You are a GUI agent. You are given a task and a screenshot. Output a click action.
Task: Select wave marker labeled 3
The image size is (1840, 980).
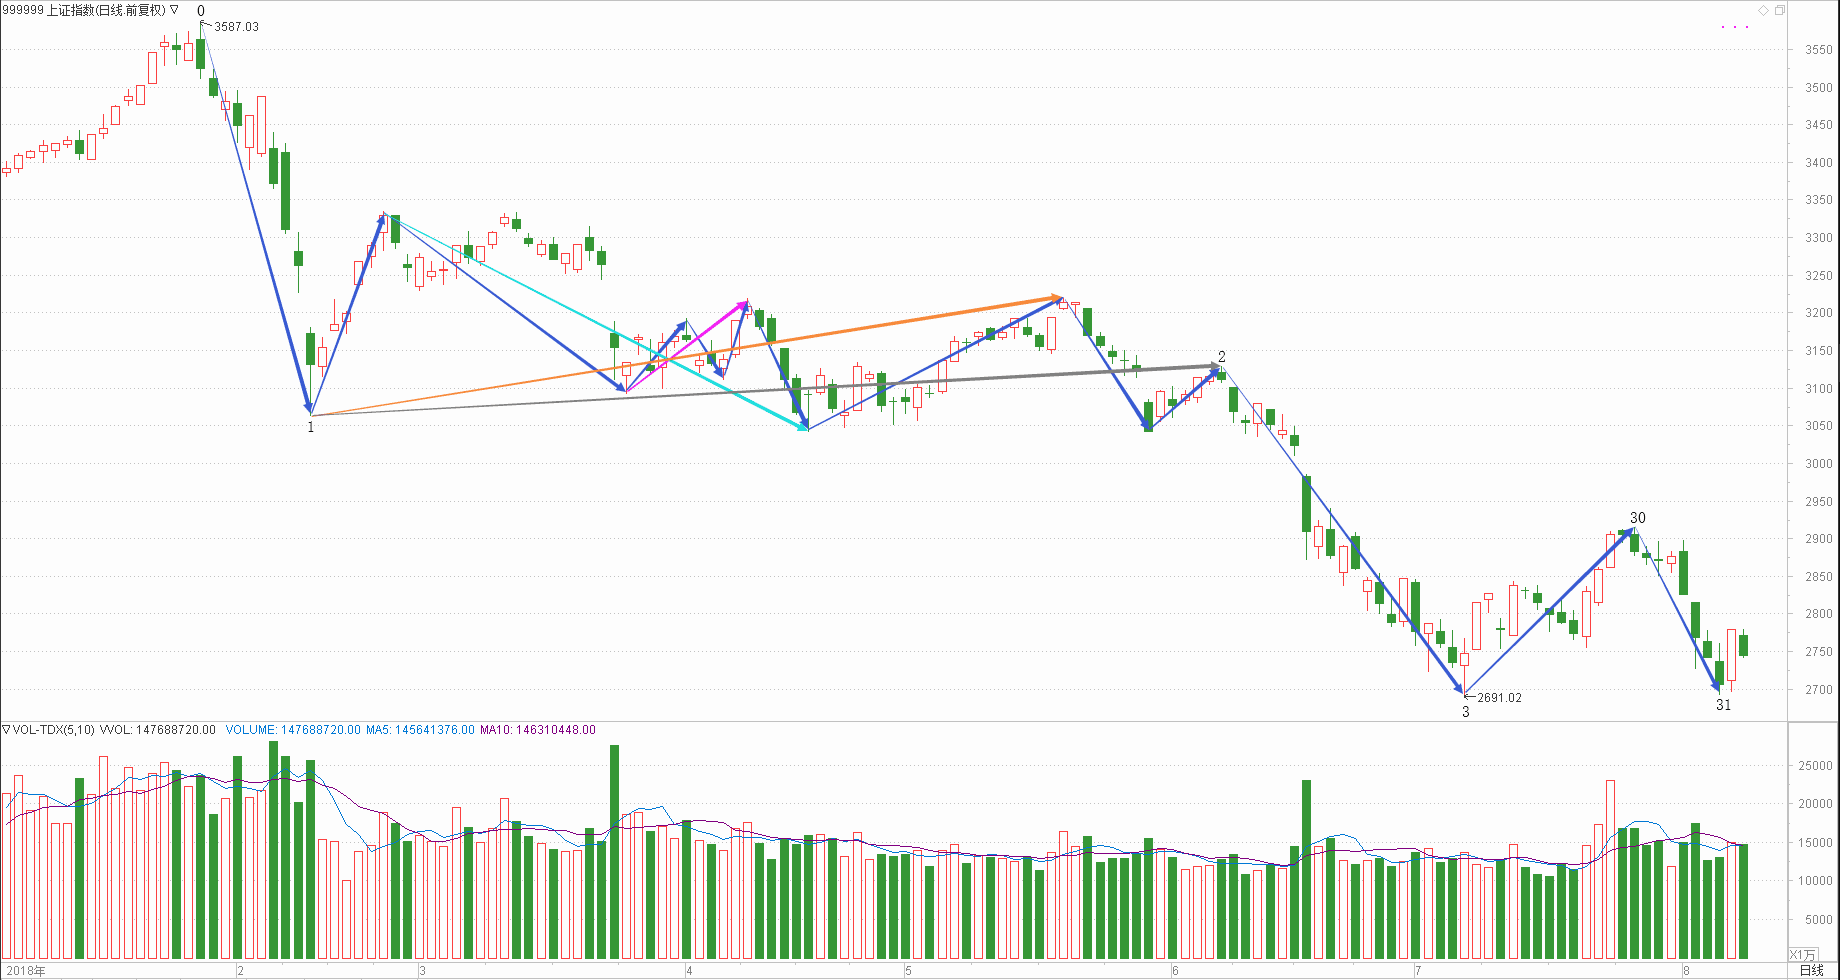[x=1466, y=712]
